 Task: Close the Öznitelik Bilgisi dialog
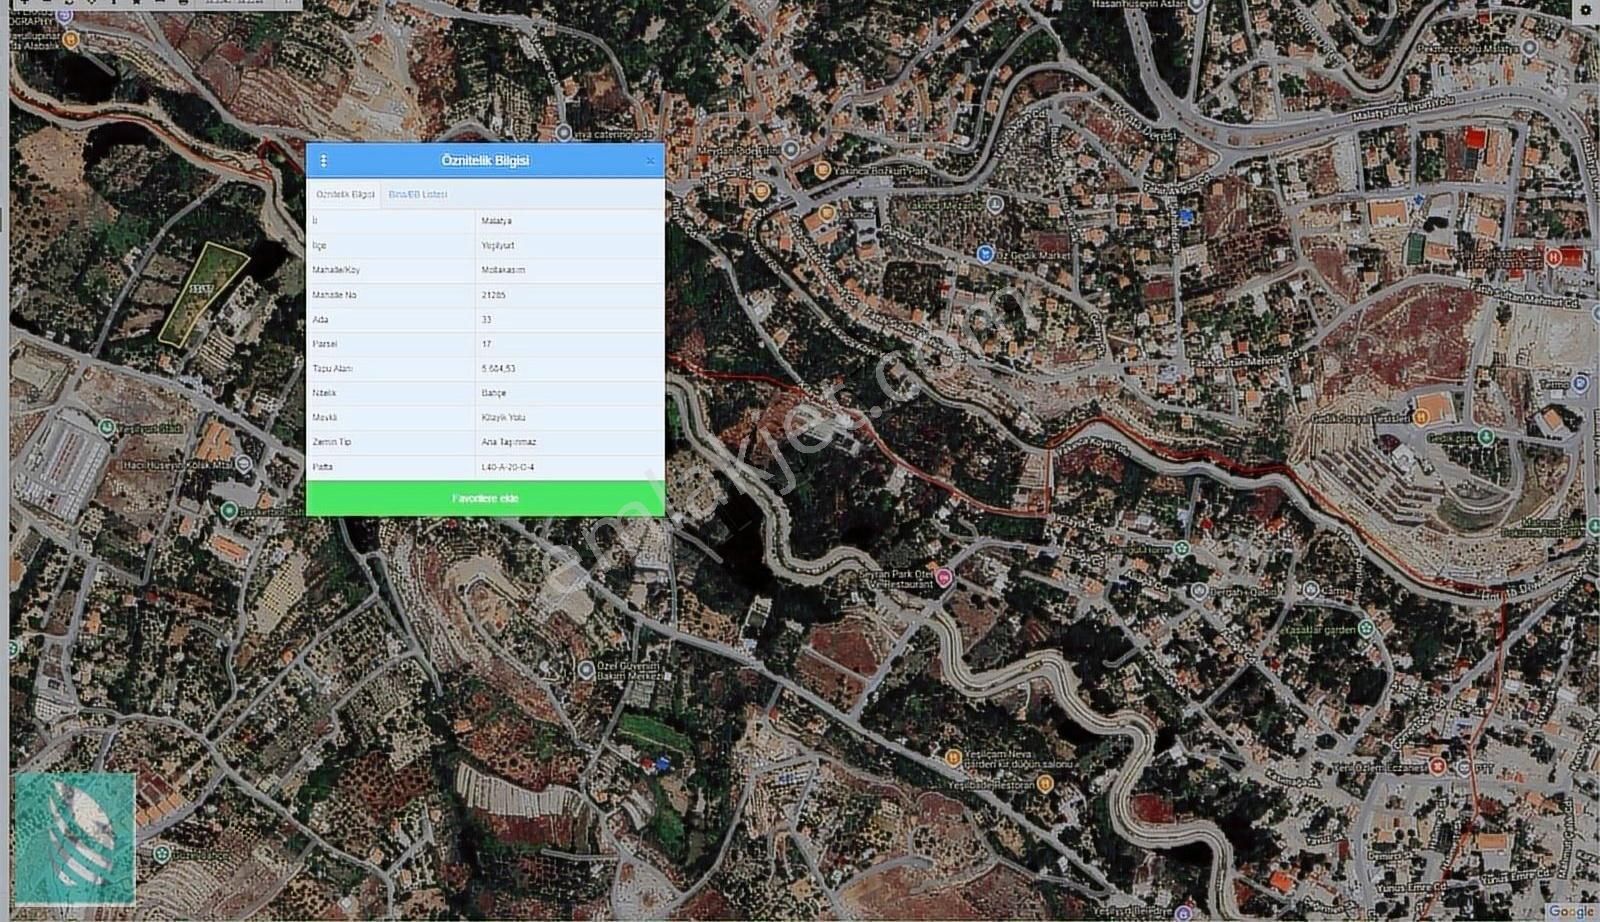pos(650,160)
